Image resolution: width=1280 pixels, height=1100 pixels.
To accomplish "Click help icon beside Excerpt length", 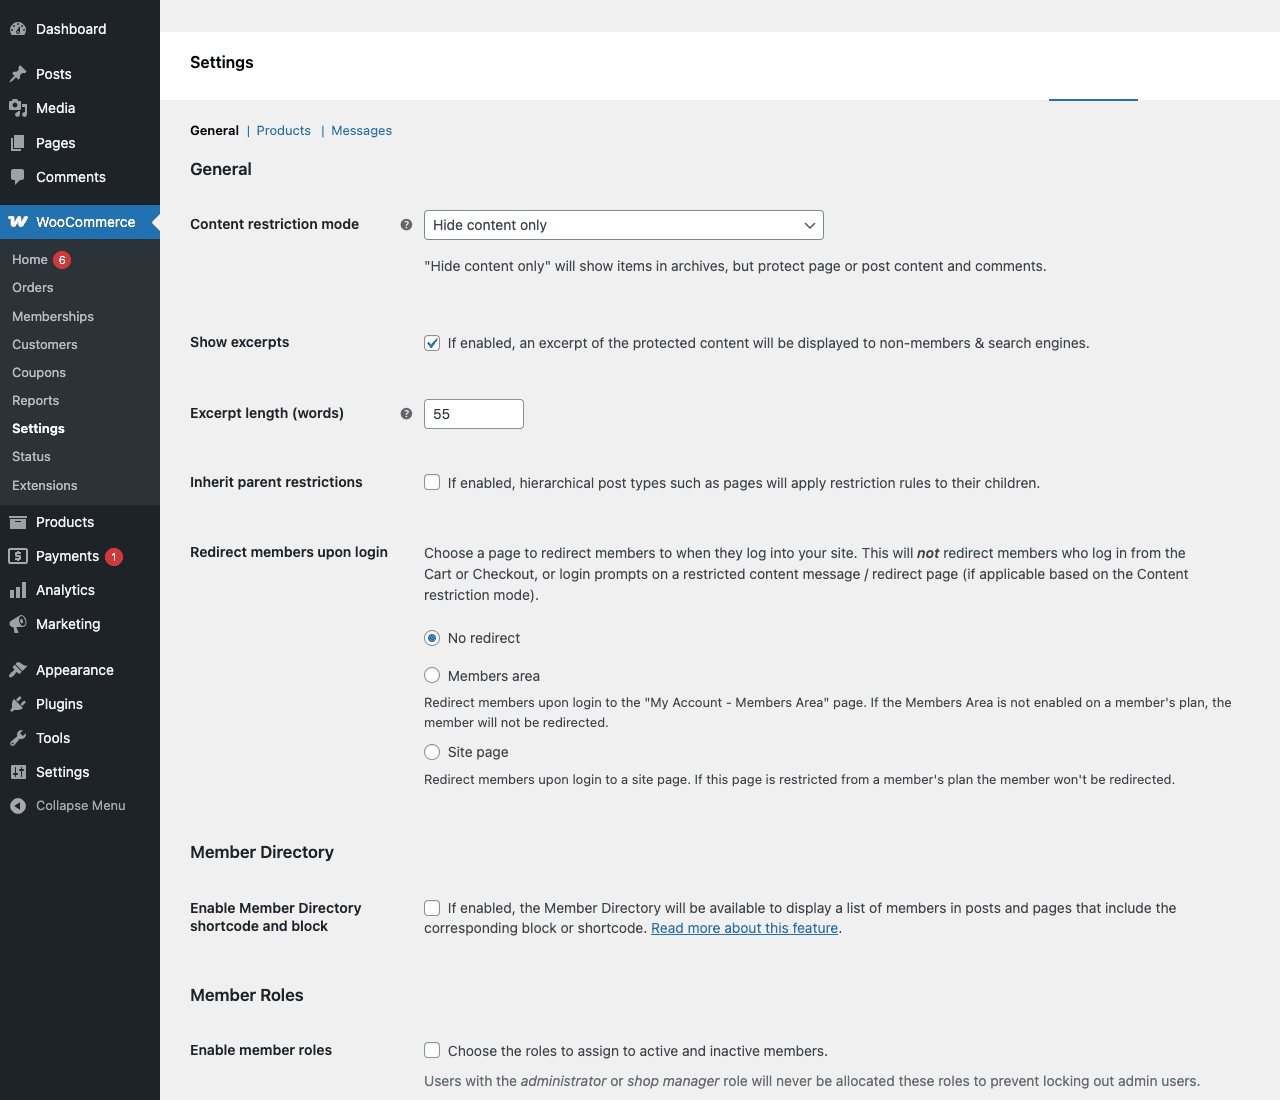I will 406,414.
